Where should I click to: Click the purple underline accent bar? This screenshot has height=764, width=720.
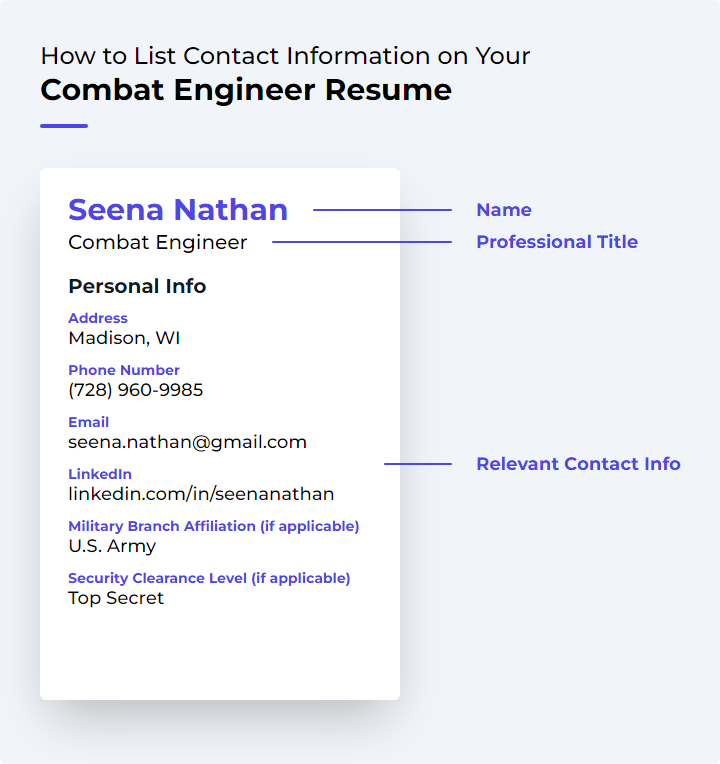click(64, 126)
